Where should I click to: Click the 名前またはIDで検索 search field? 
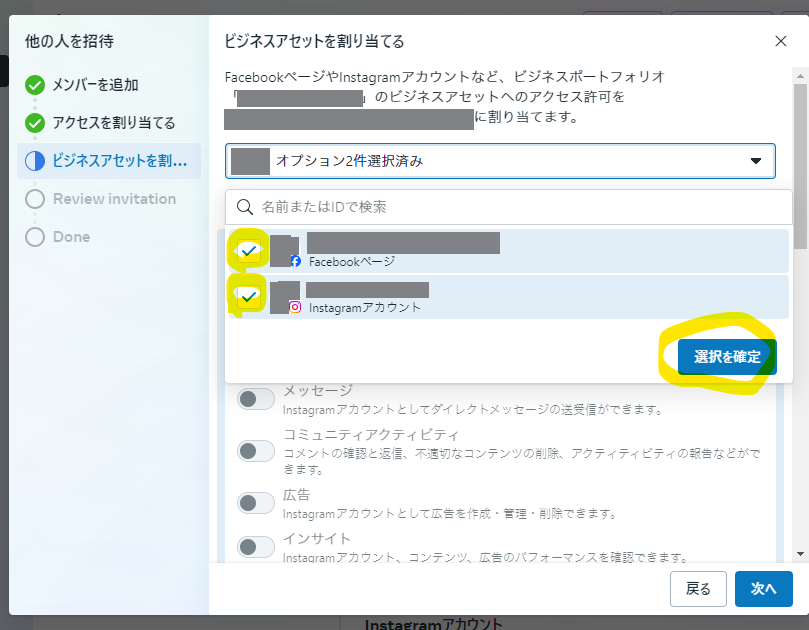coord(508,207)
